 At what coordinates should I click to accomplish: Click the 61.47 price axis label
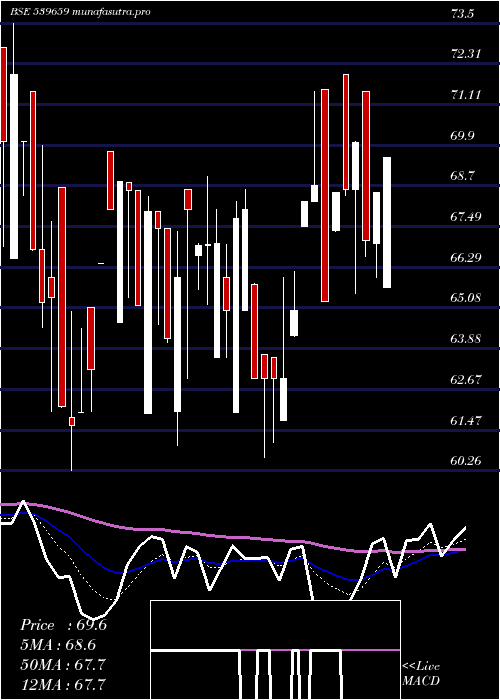pyautogui.click(x=466, y=421)
